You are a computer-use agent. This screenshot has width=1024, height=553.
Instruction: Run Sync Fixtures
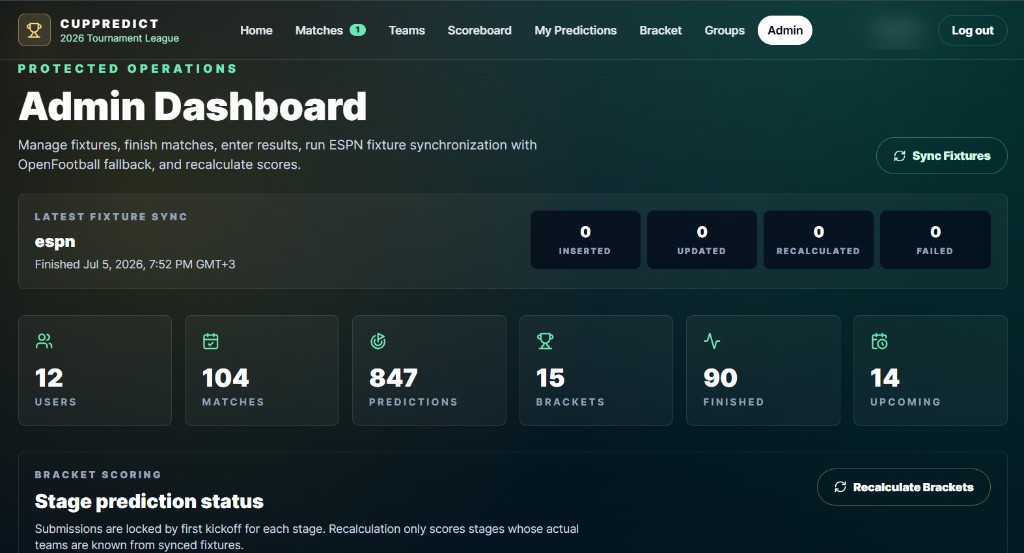(942, 156)
